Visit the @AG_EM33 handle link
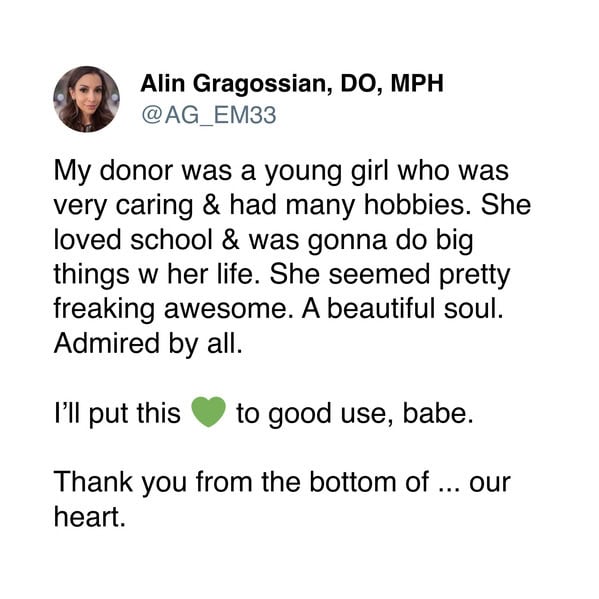Image resolution: width=599 pixels, height=599 pixels. 209,115
